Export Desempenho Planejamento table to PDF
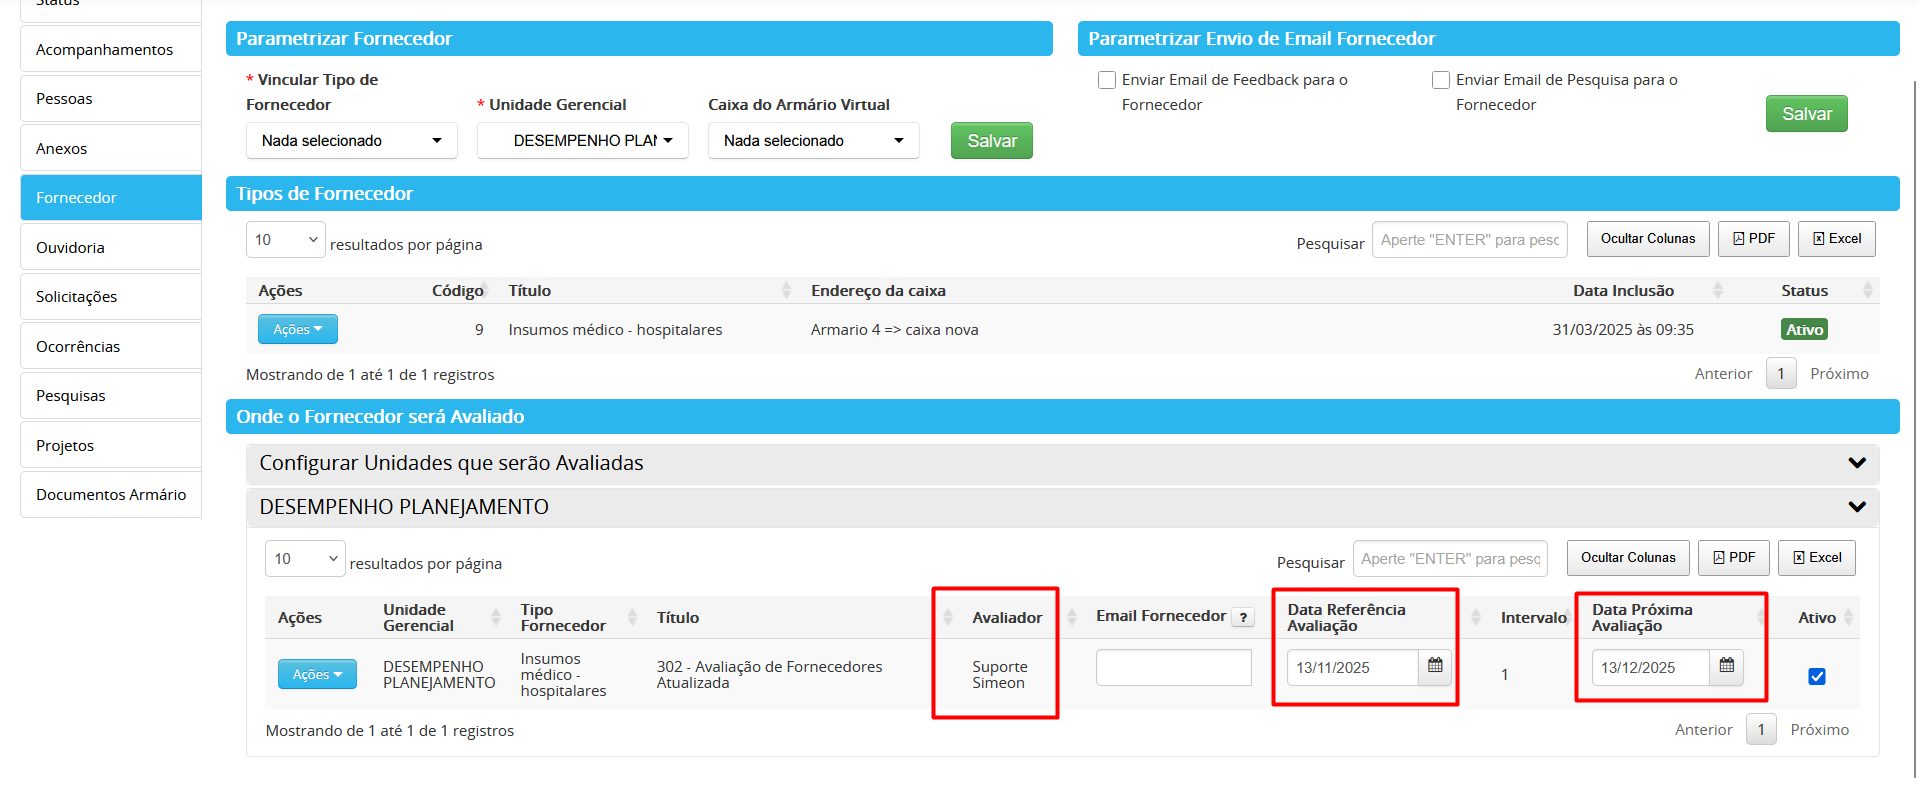 pyautogui.click(x=1733, y=558)
